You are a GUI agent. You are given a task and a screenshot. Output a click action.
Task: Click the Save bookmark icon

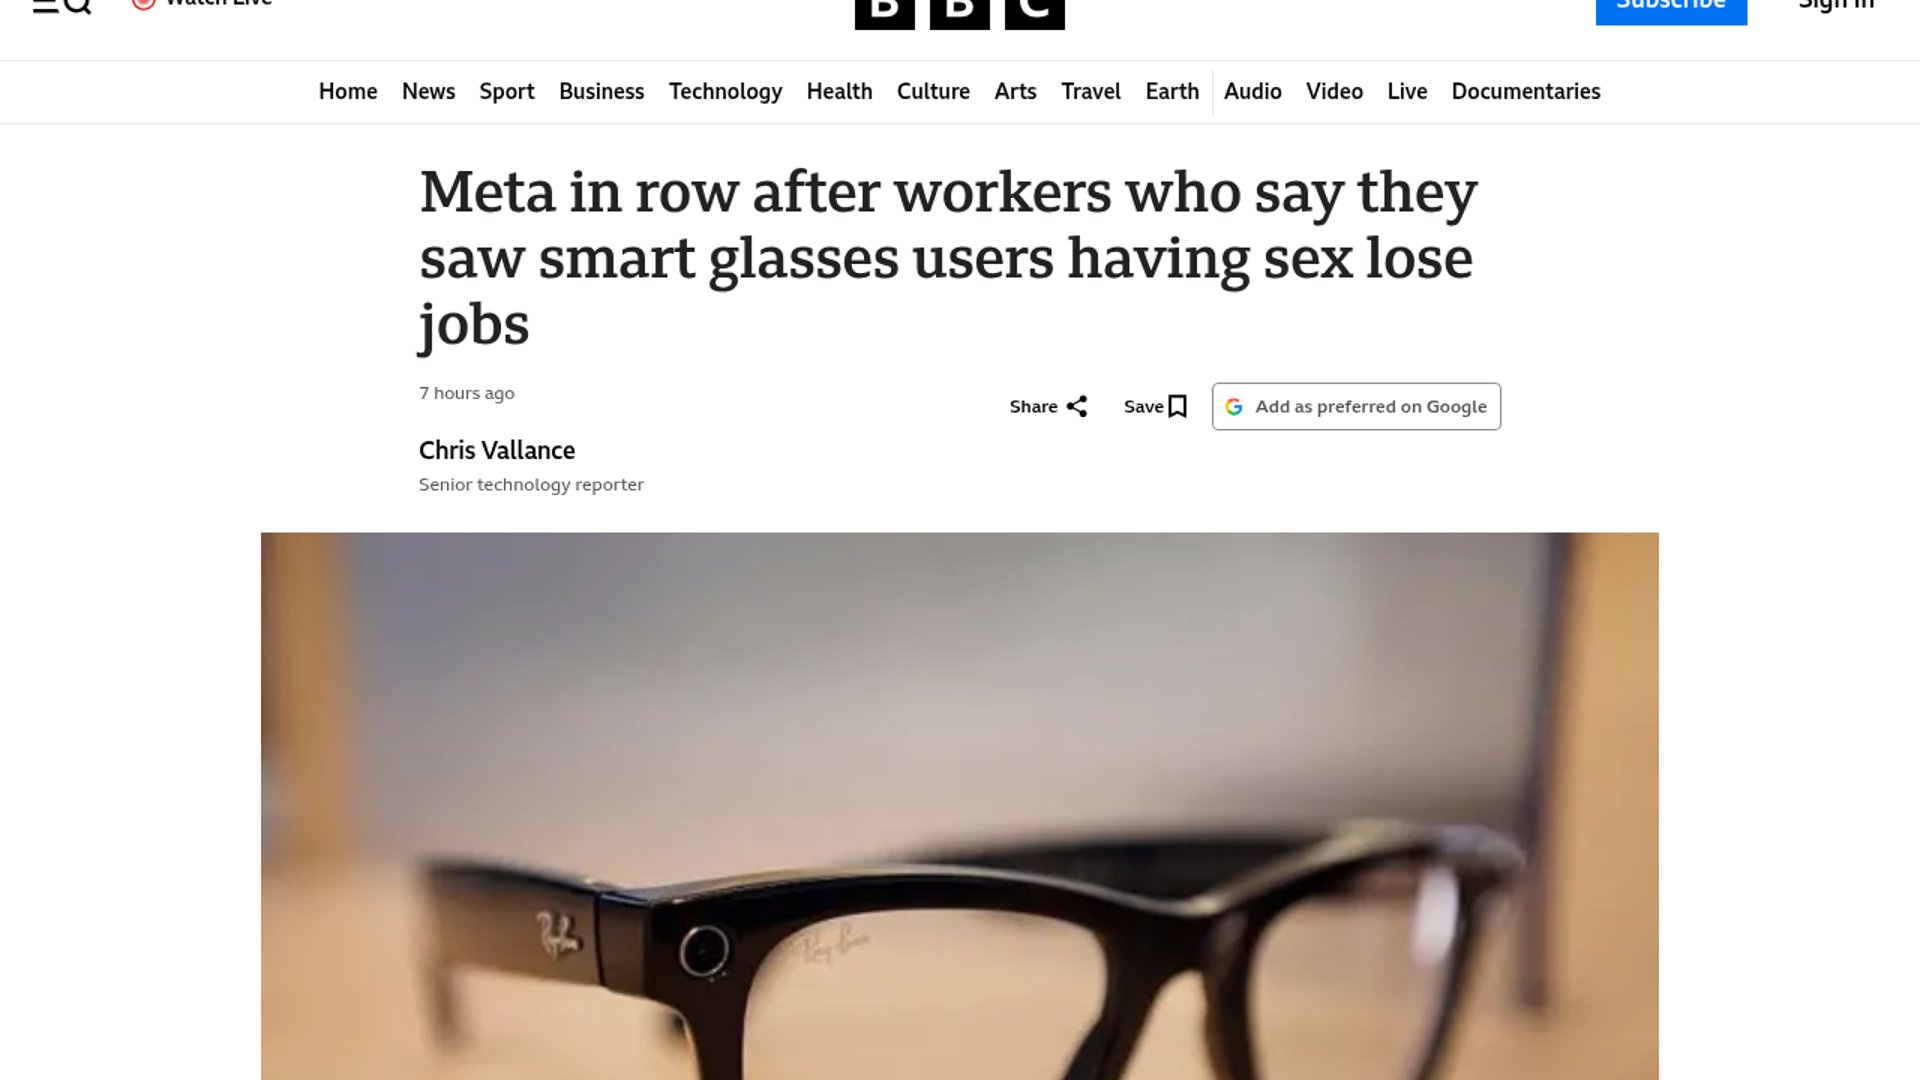point(1178,407)
